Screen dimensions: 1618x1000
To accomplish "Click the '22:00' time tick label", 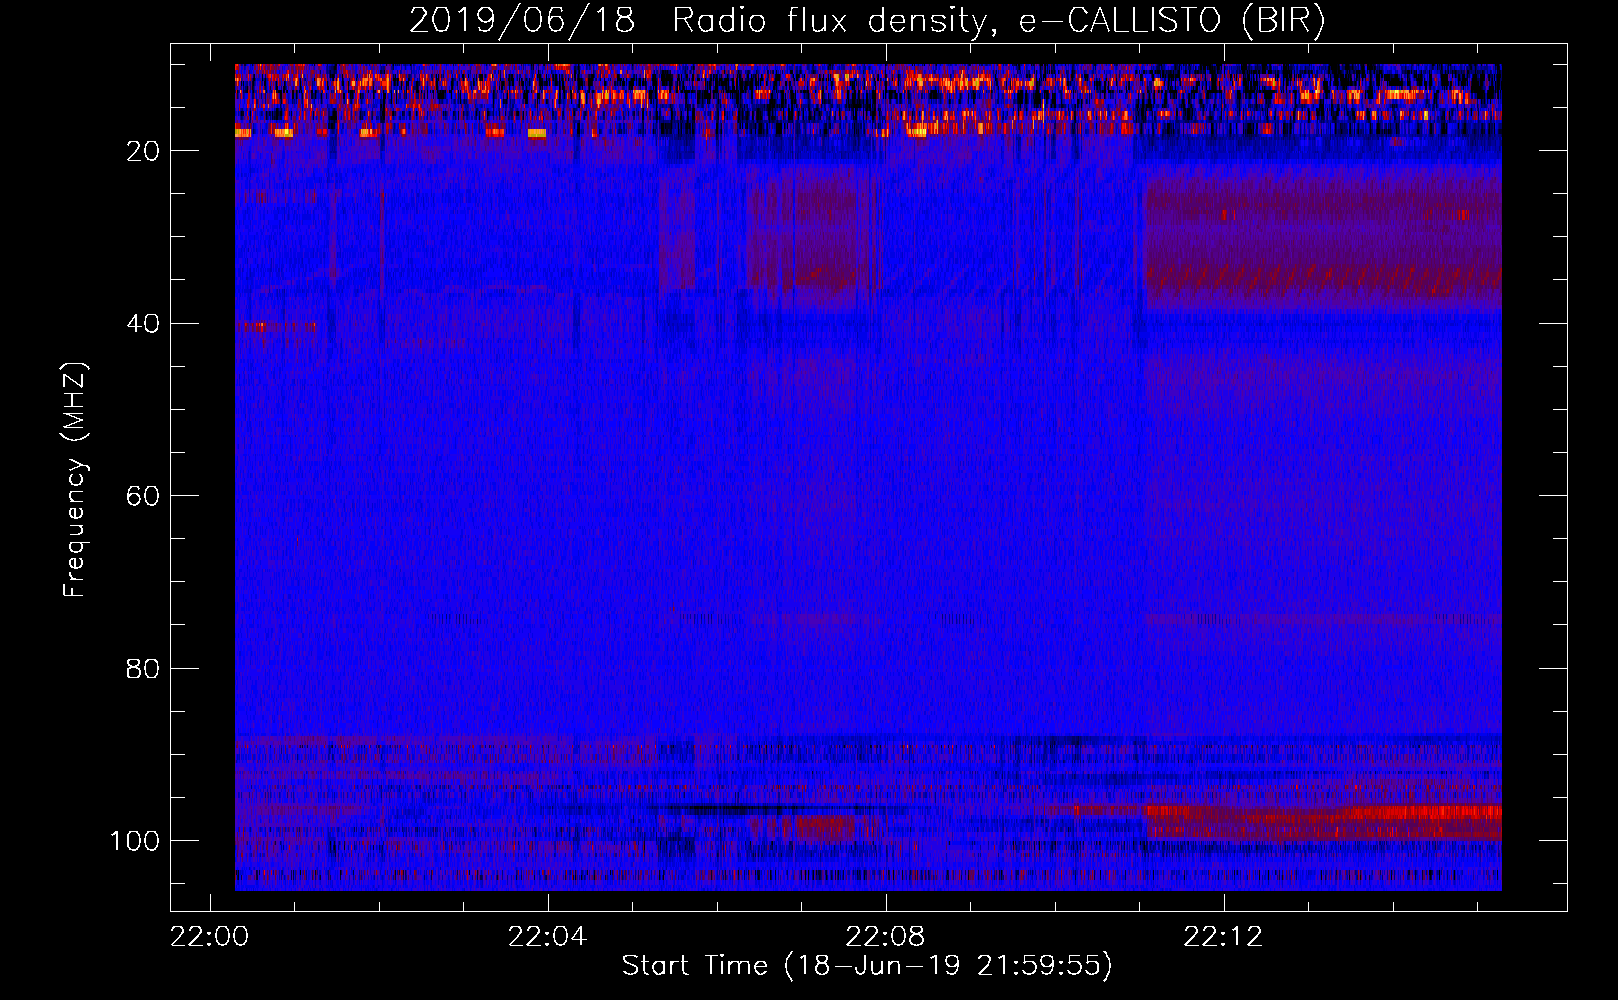I will click(x=210, y=937).
